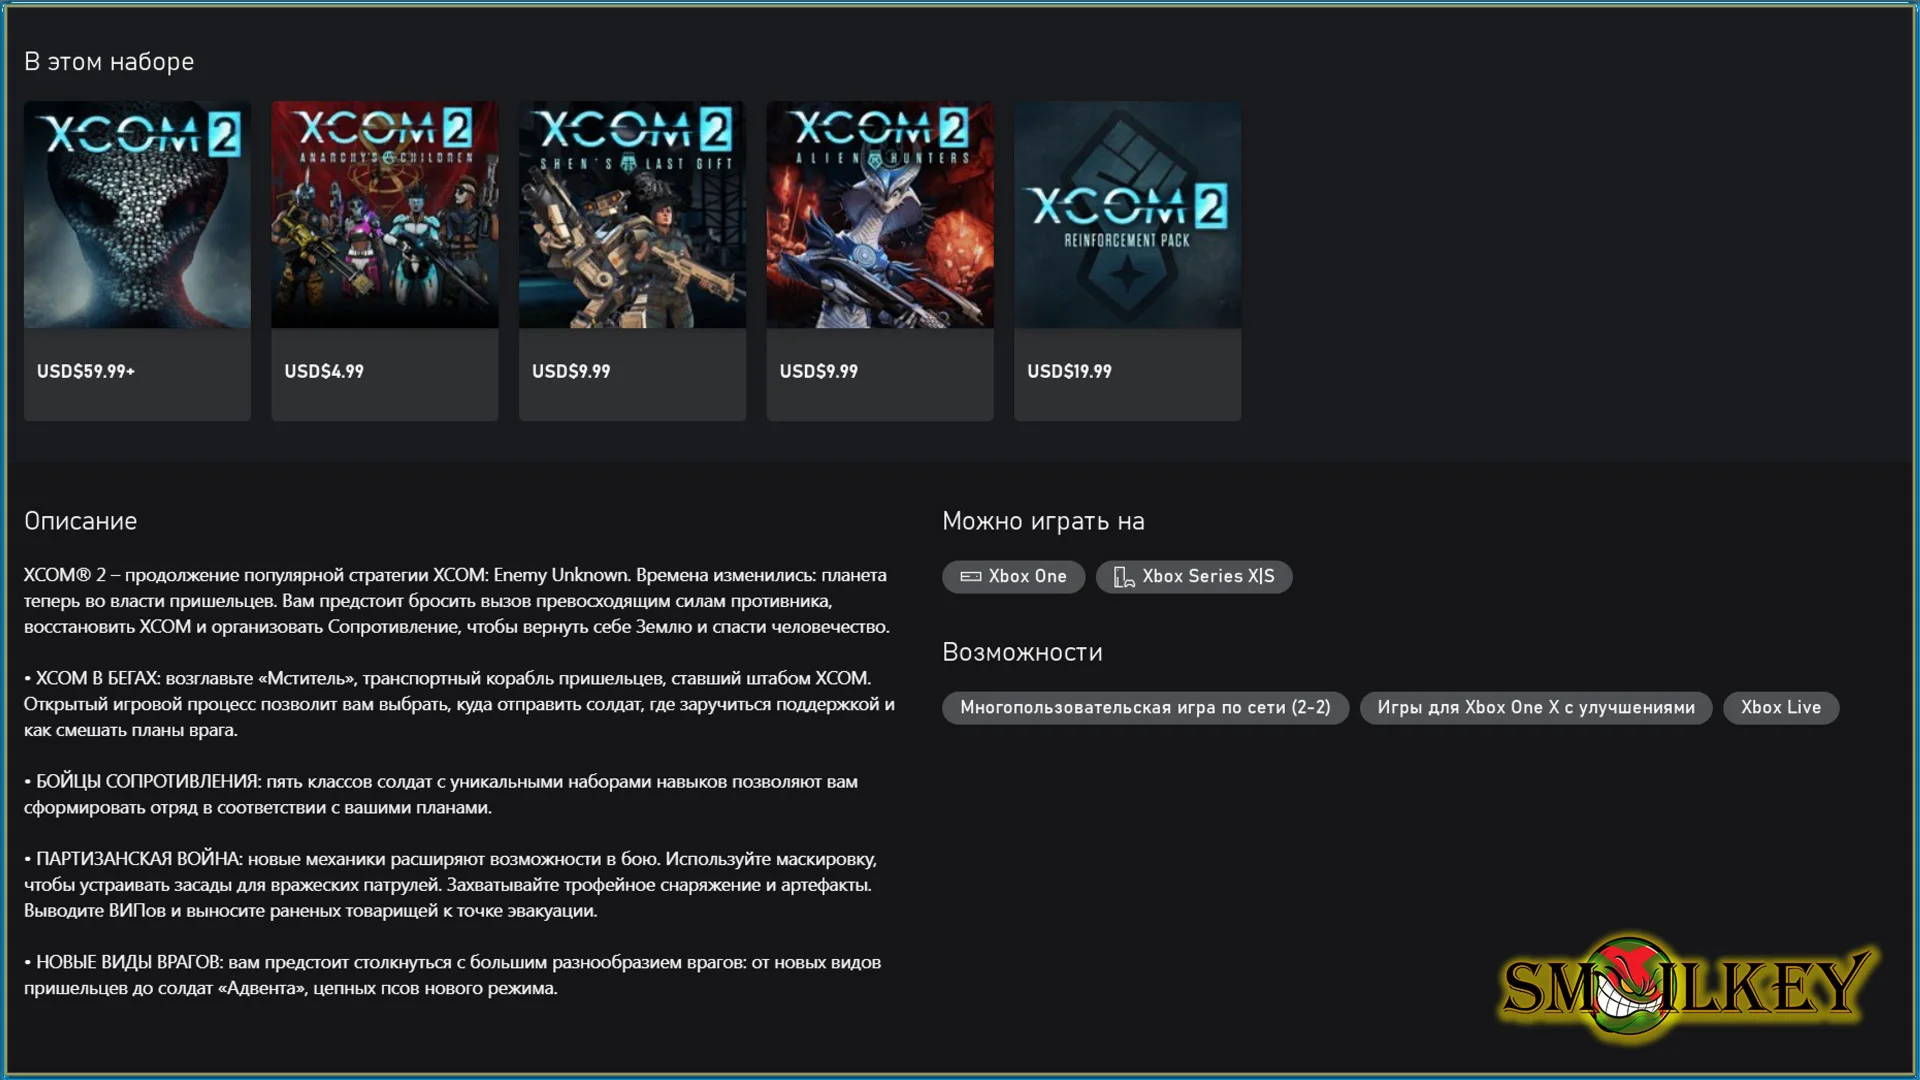Click the Описание section heading
This screenshot has height=1080, width=1920.
pyautogui.click(x=81, y=521)
